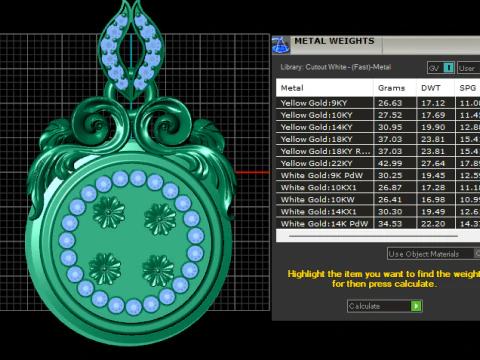This screenshot has width=480, height=360.
Task: Click the 26.63 grams value
Action: (390, 103)
